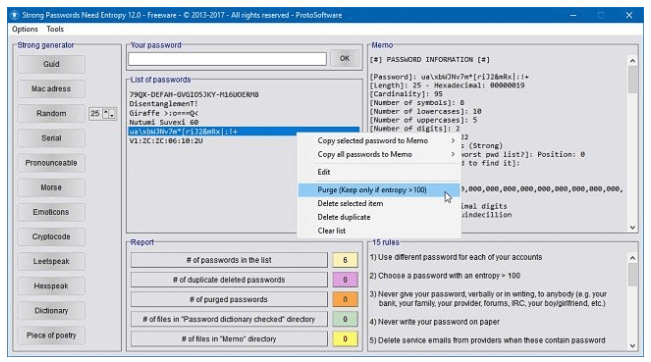This screenshot has height=362, width=651.
Task: Click rule 4 Never write password on paper
Action: click(x=435, y=322)
